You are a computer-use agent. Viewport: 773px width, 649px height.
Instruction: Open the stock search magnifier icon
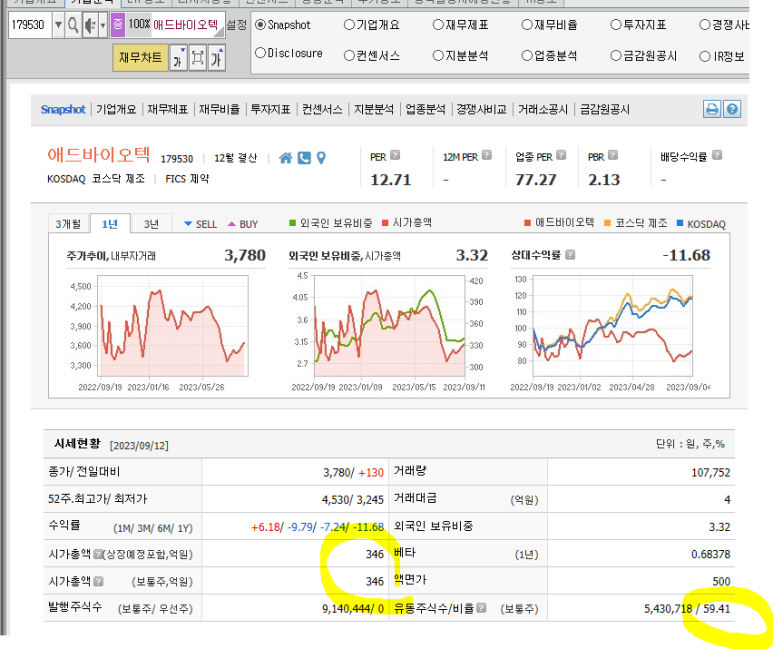click(73, 25)
